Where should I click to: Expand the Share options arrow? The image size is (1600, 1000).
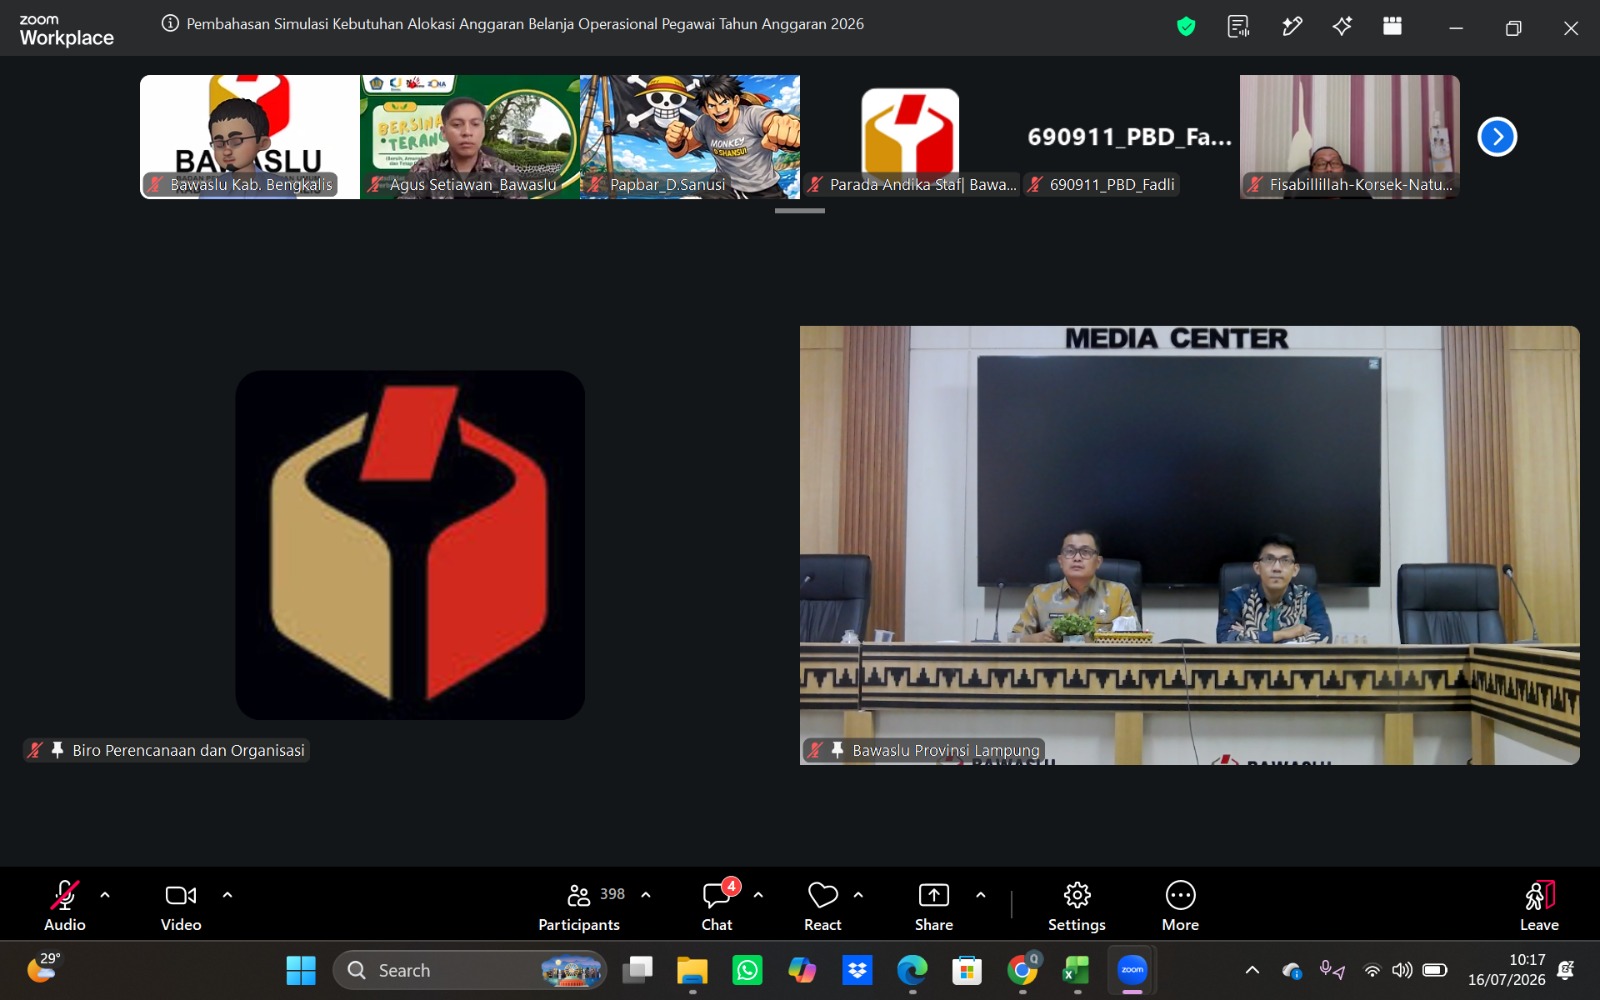pos(980,895)
